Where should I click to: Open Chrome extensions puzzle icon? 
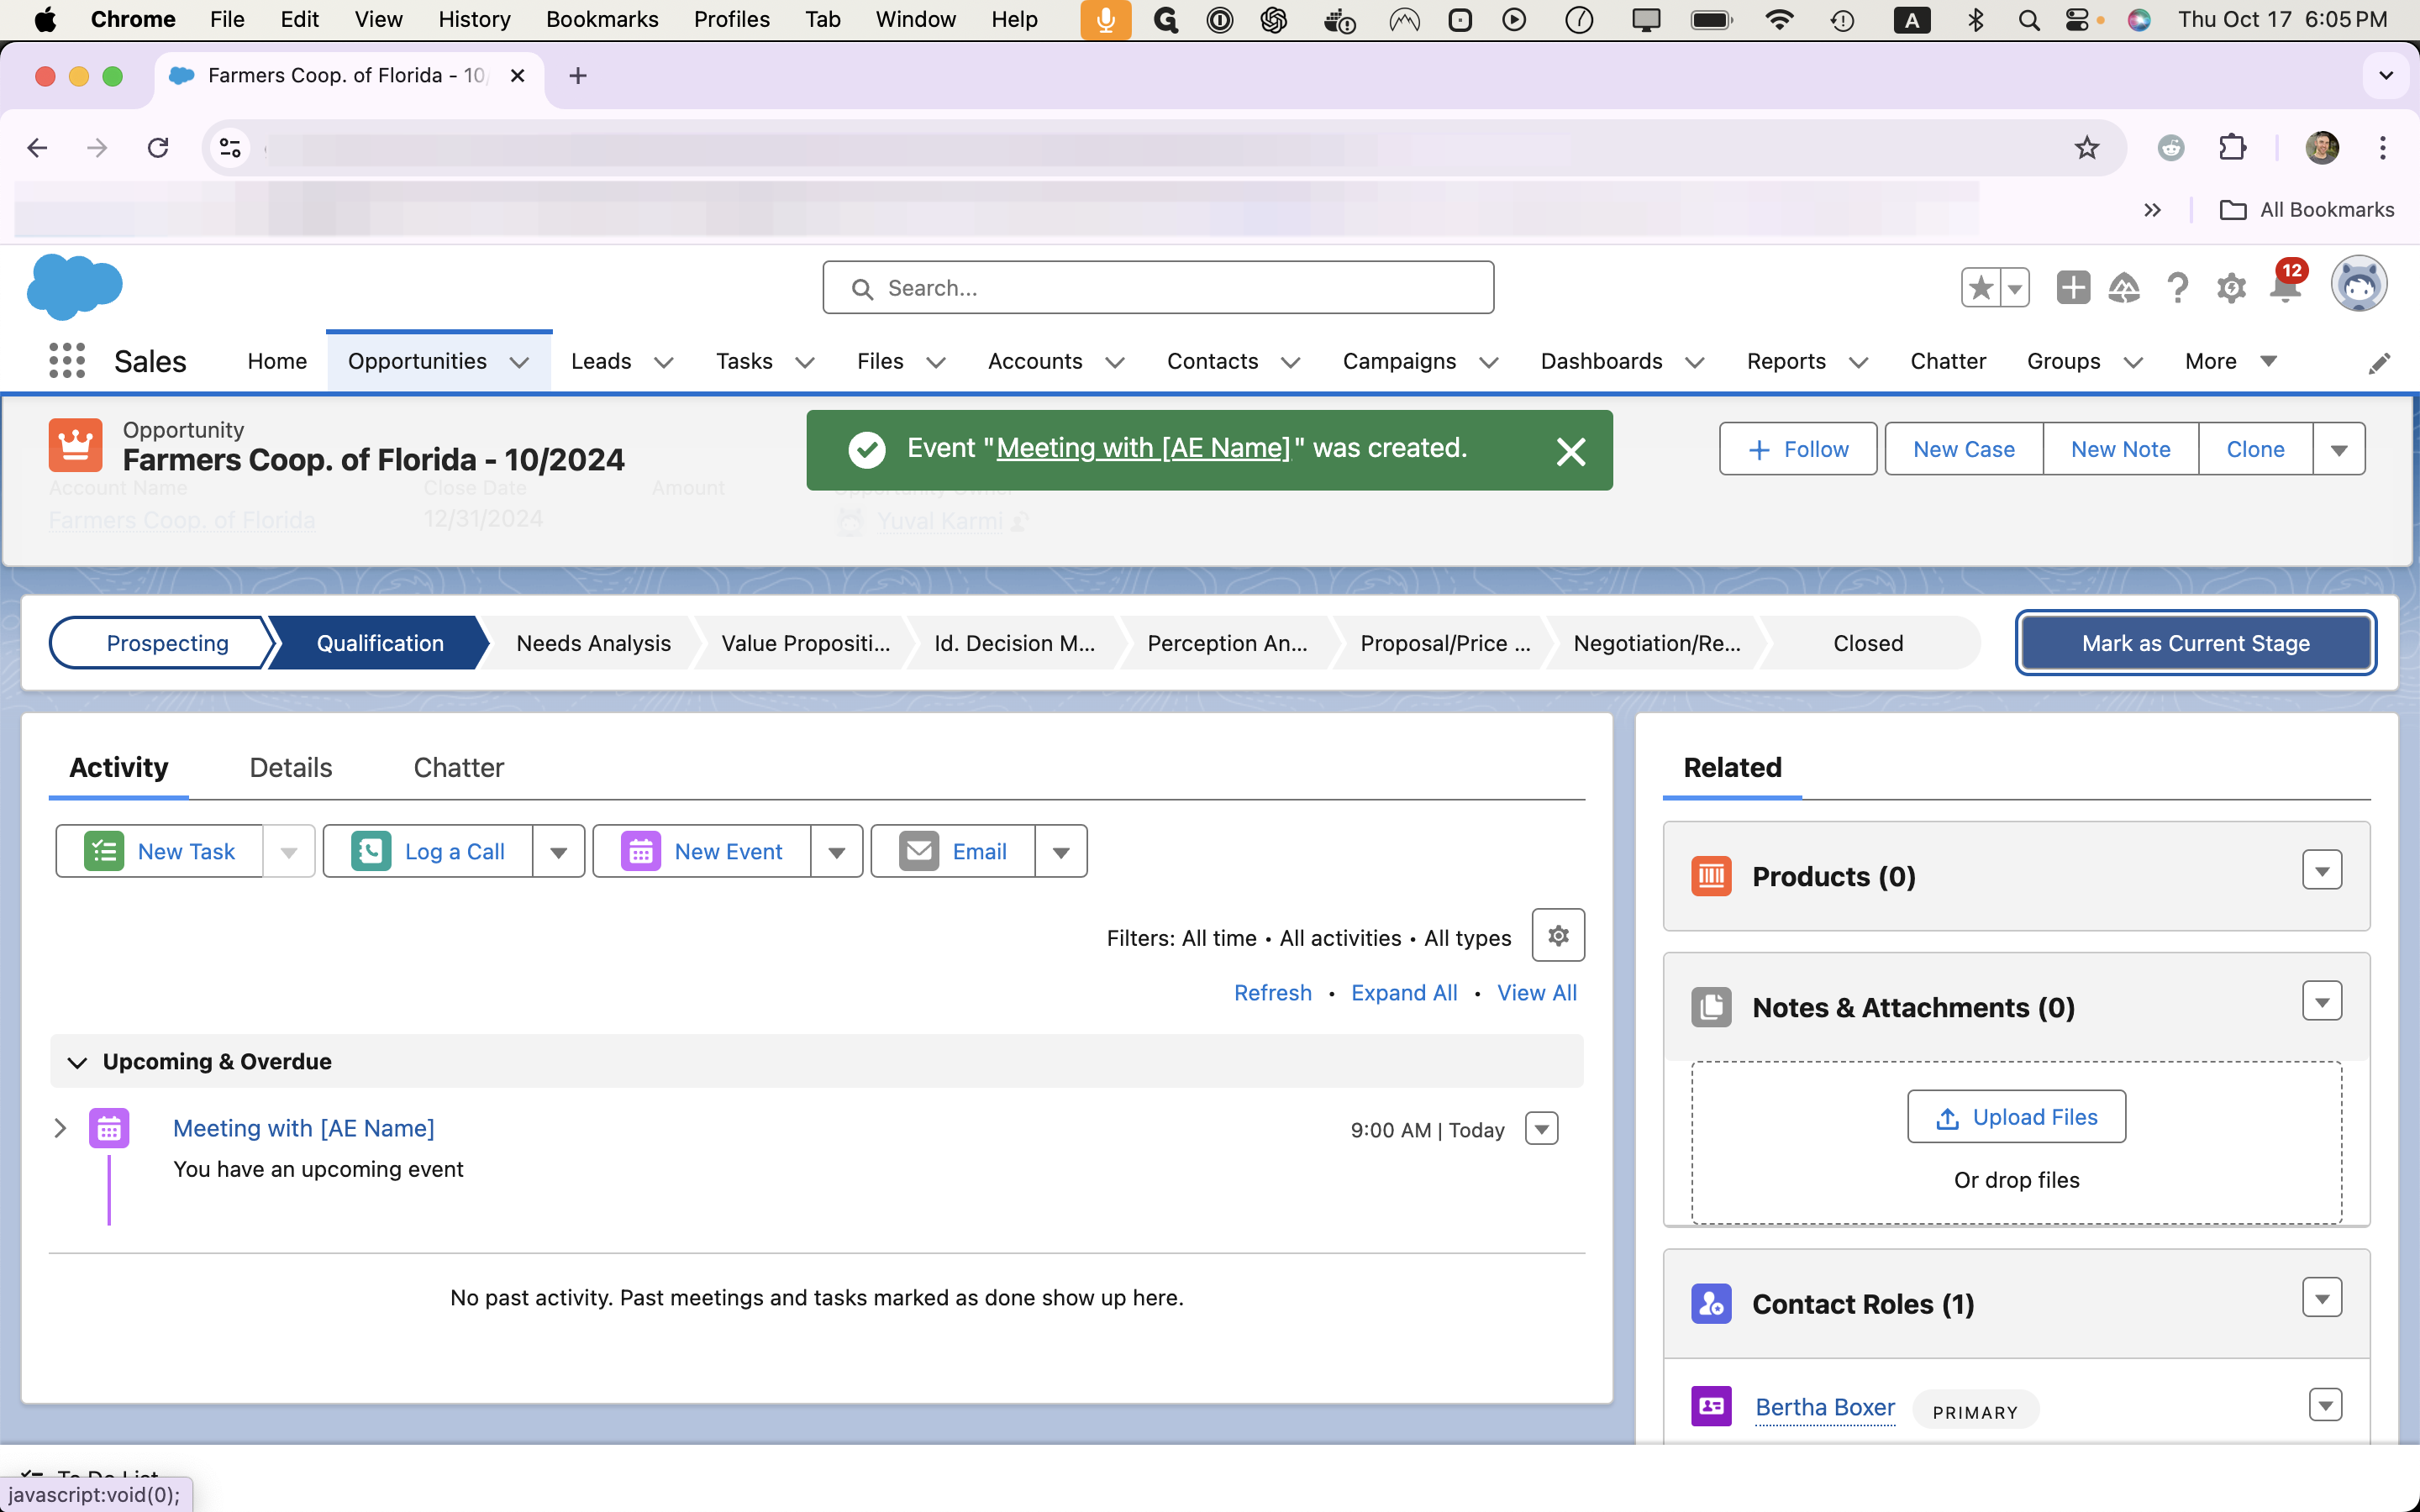[x=2232, y=148]
